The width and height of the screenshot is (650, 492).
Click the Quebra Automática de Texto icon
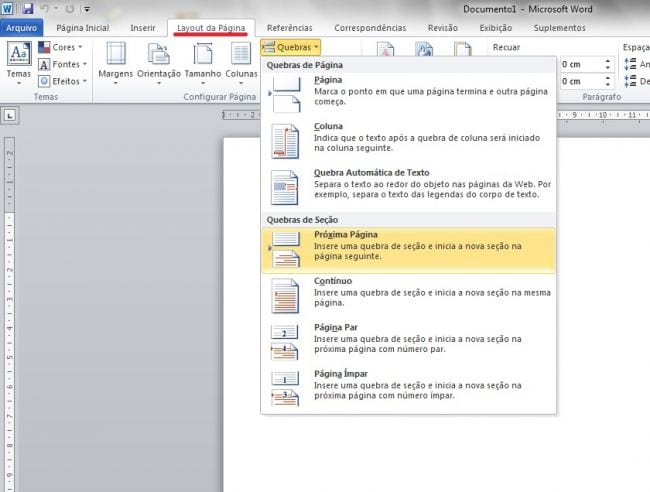click(285, 188)
